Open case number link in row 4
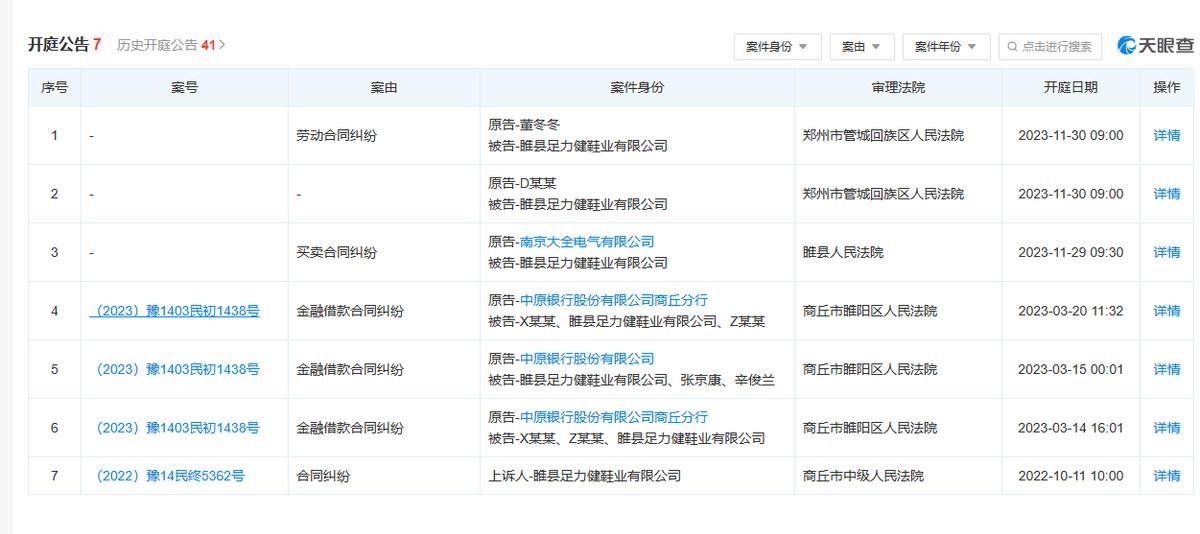Image resolution: width=1200 pixels, height=534 pixels. coord(175,311)
